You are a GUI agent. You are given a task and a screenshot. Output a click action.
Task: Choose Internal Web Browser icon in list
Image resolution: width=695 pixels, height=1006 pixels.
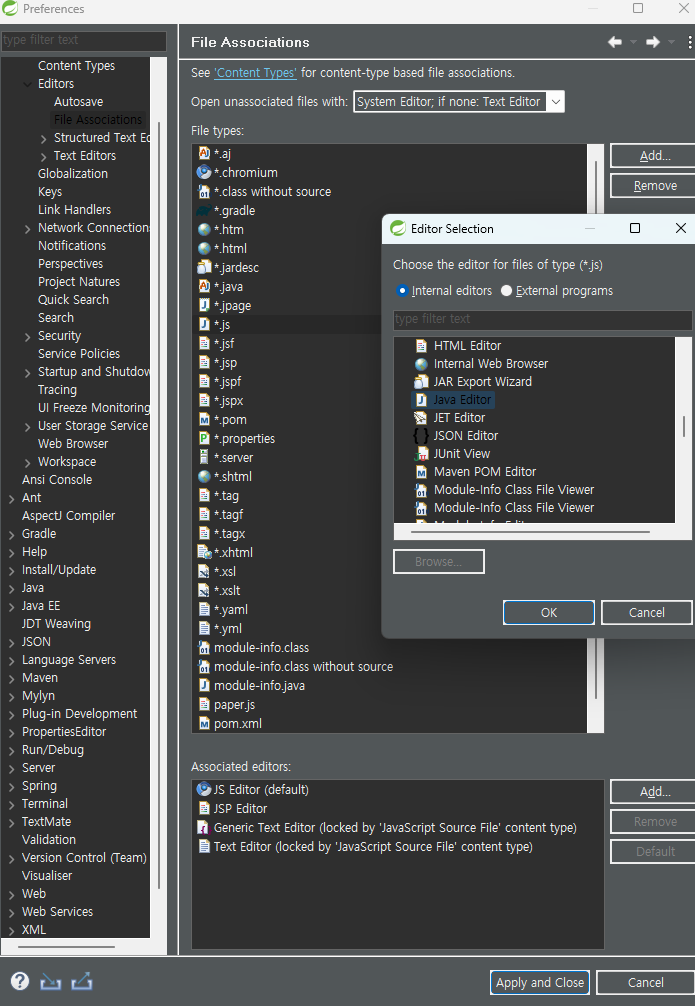click(x=421, y=364)
